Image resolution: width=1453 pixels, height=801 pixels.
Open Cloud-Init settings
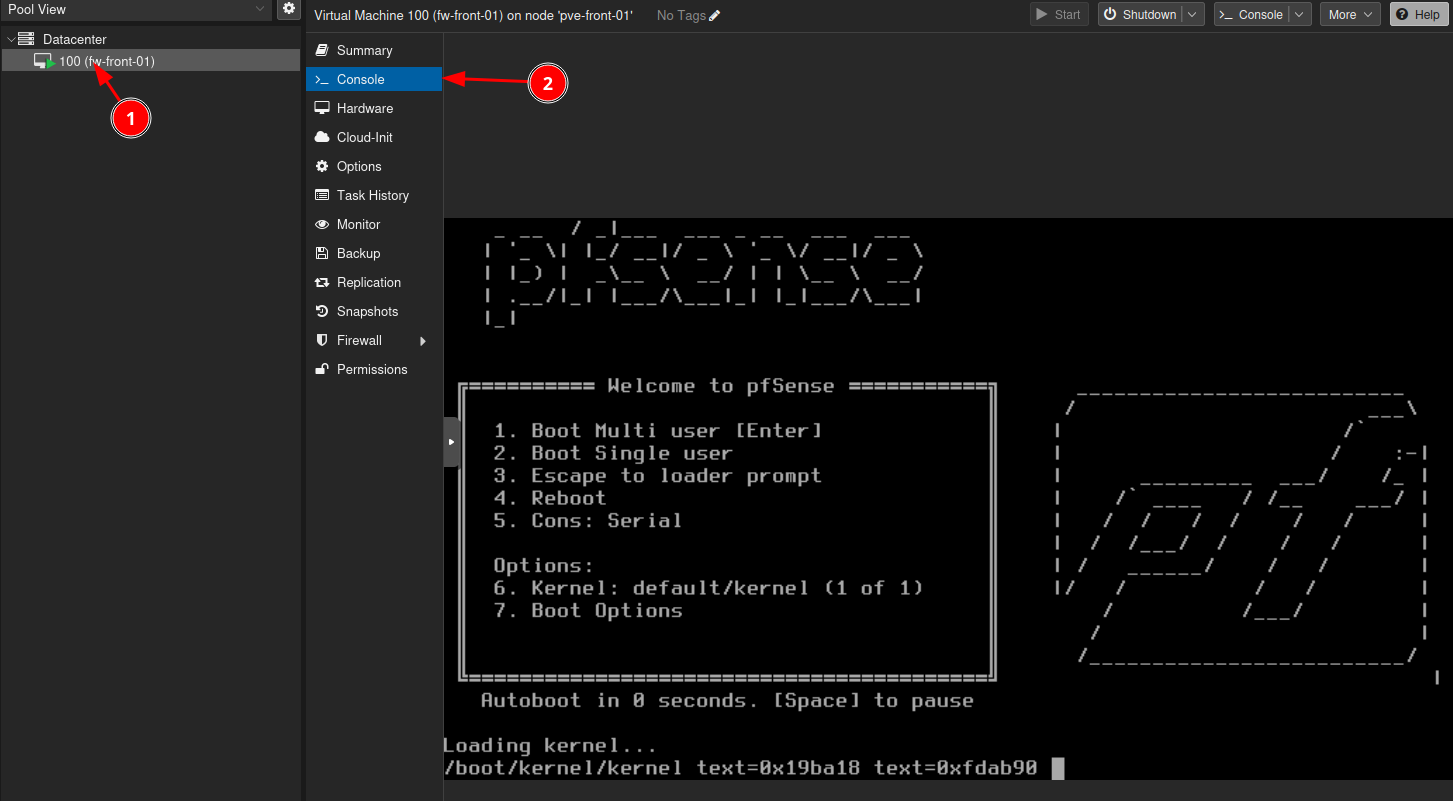click(x=364, y=137)
